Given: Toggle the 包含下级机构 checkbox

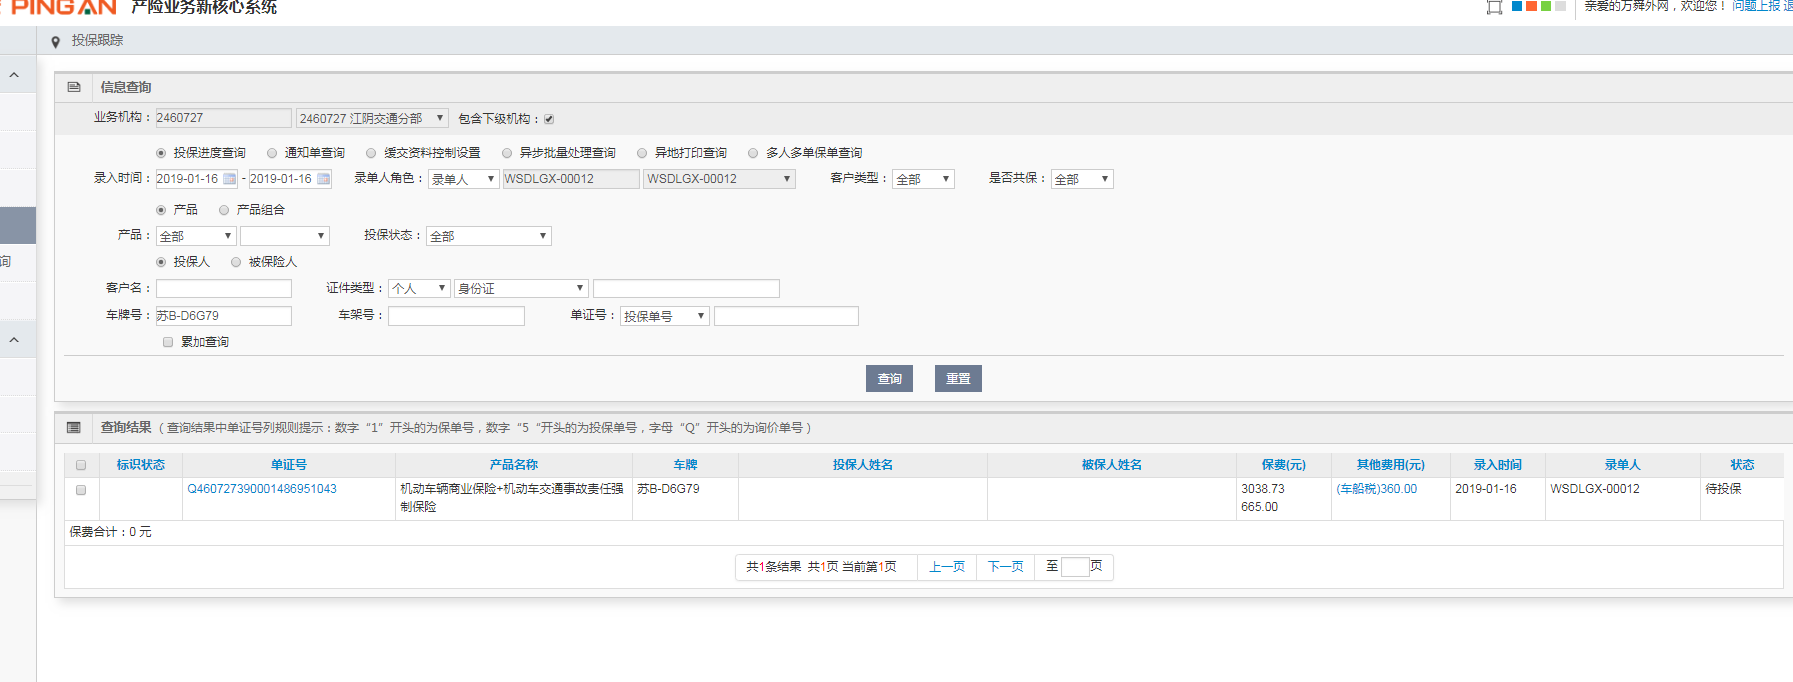Looking at the screenshot, I should pyautogui.click(x=549, y=119).
